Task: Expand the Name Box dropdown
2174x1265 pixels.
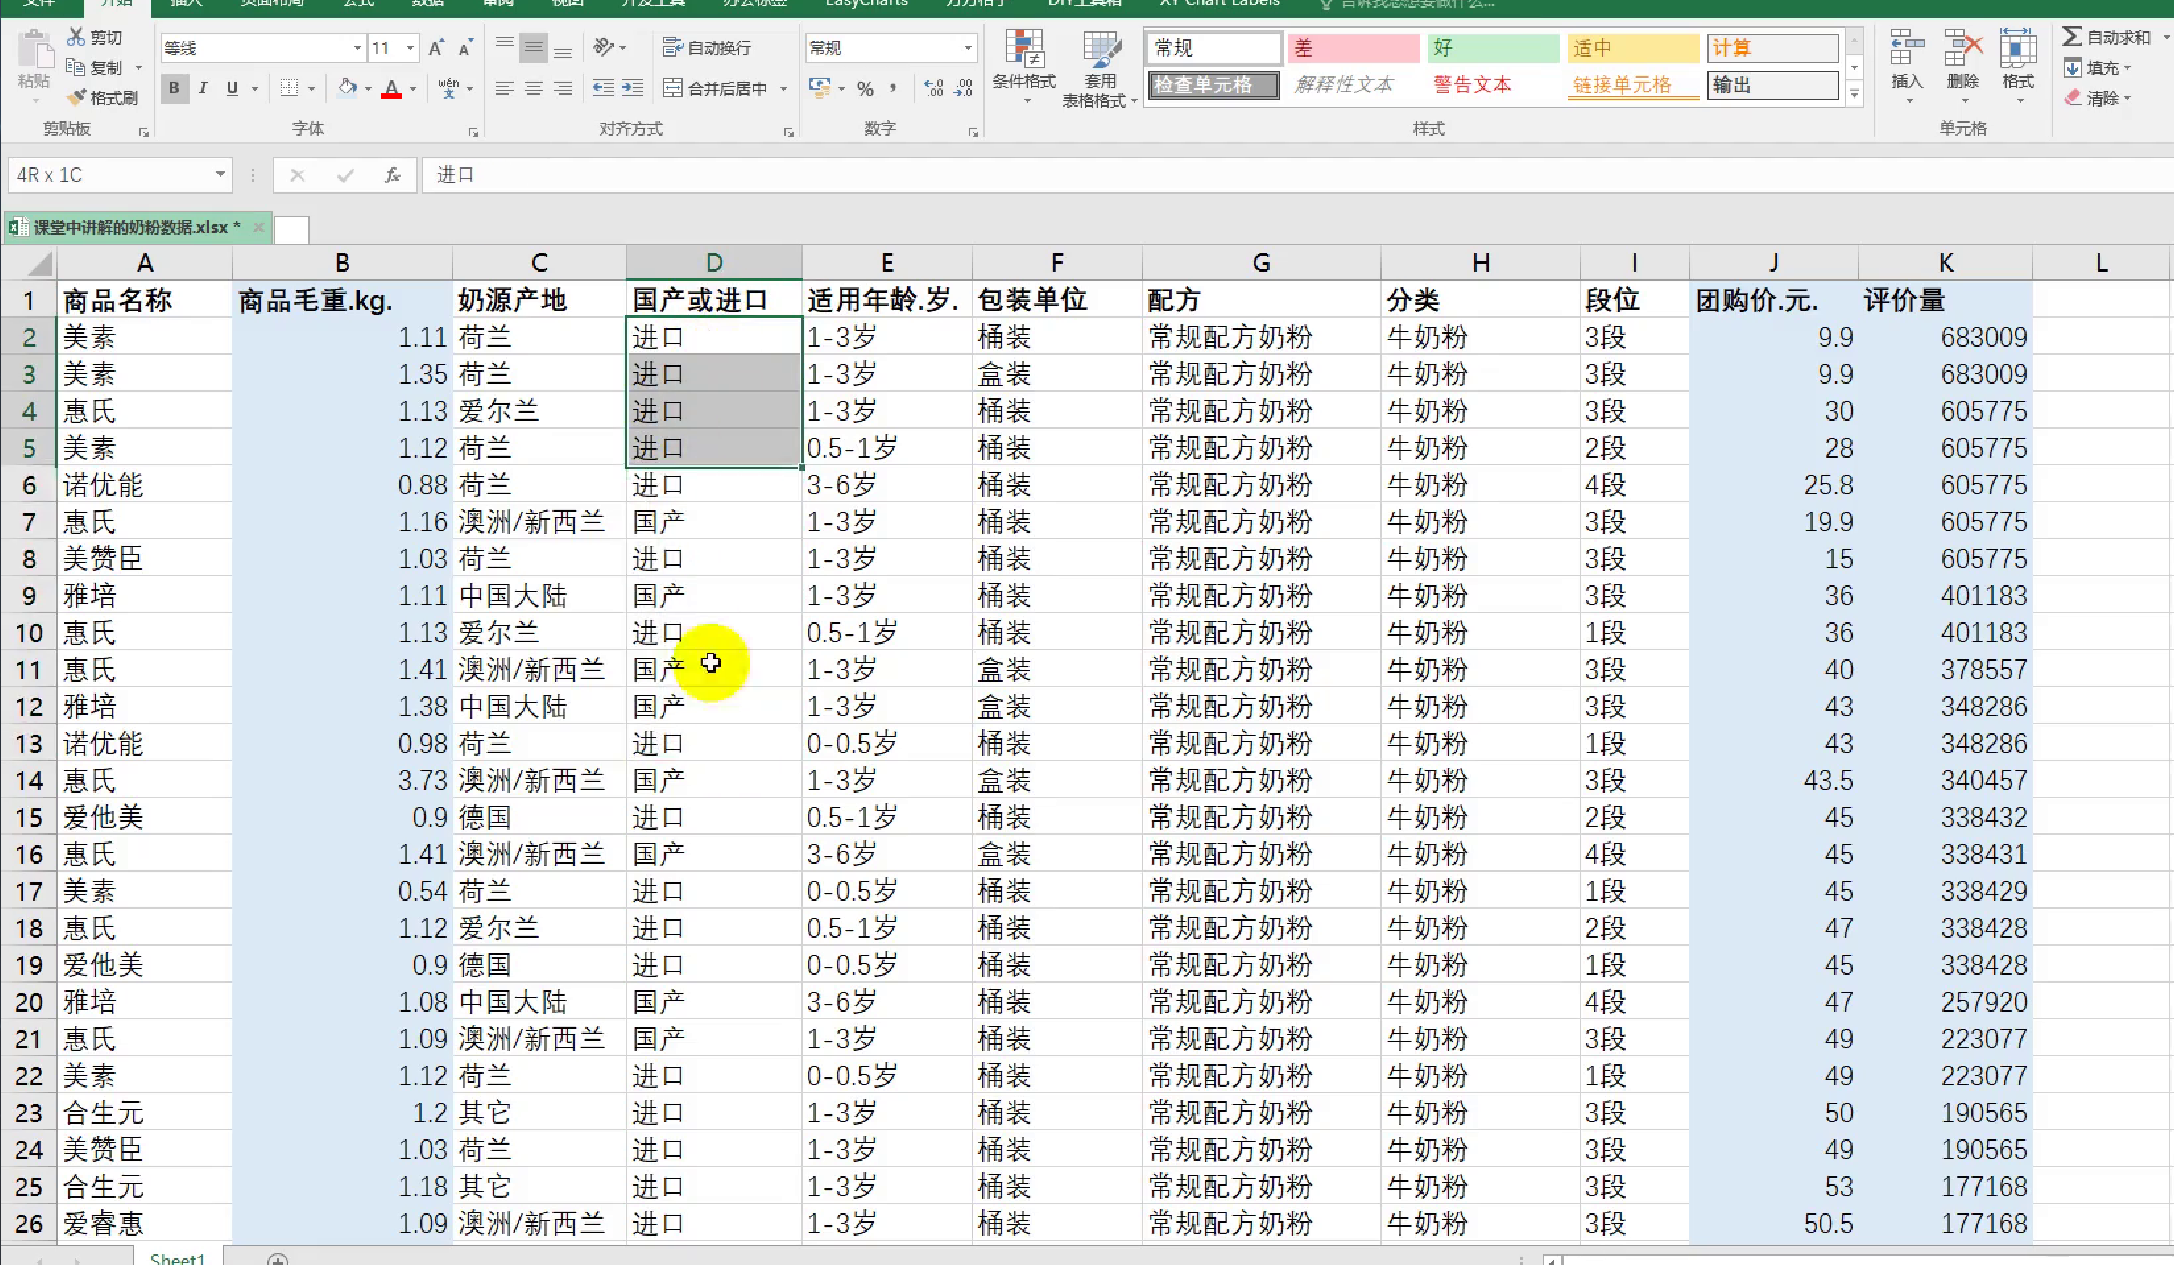Action: (x=220, y=175)
